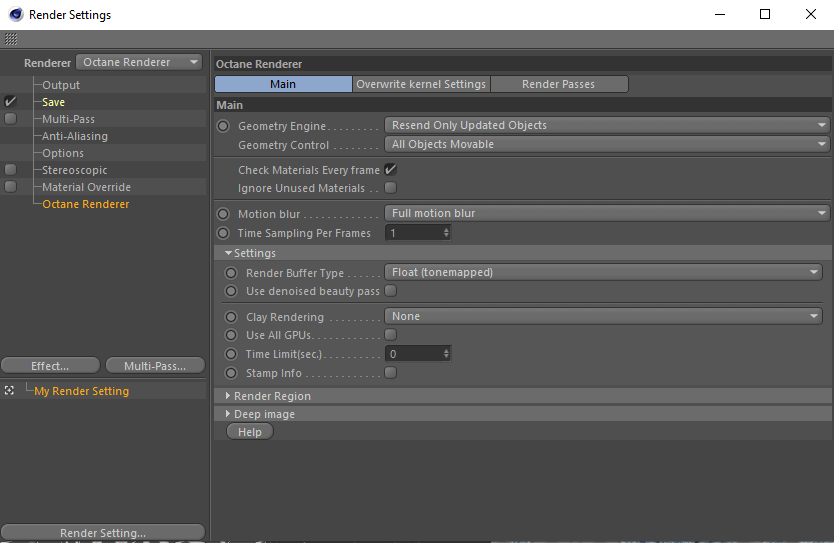The width and height of the screenshot is (834, 543).
Task: Open the Renderer dropdown
Action: coord(139,62)
